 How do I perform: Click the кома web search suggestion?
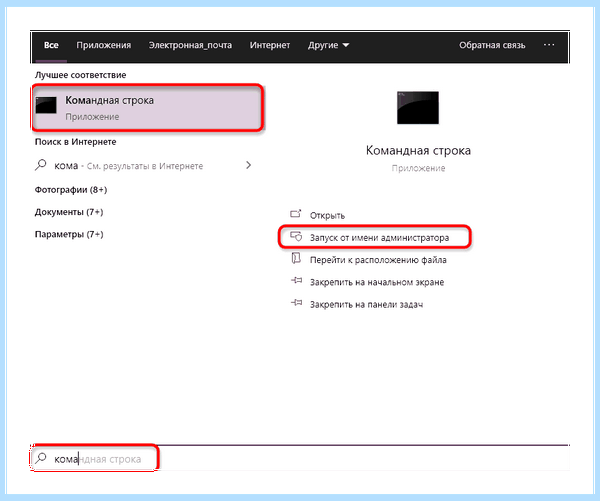tap(143, 166)
